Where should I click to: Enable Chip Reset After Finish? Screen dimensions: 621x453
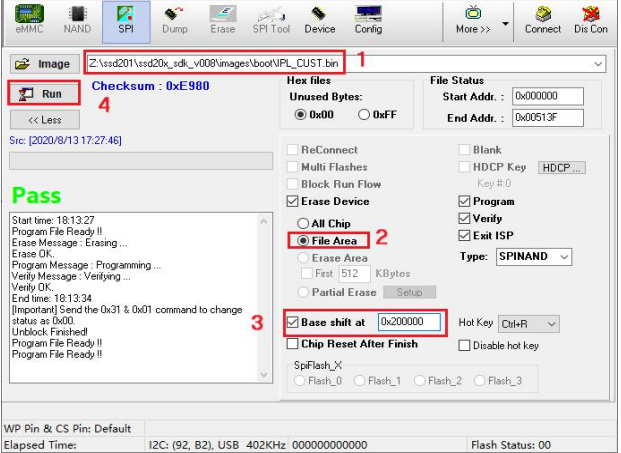293,344
